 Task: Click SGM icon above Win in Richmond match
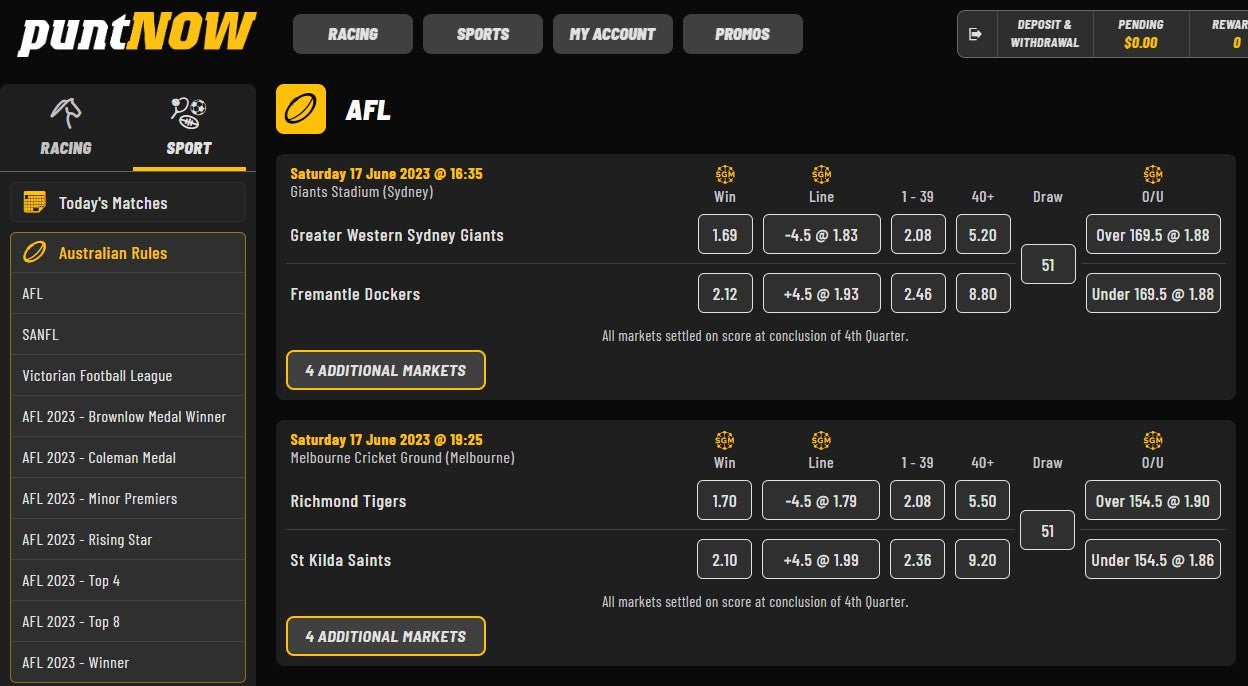725,440
